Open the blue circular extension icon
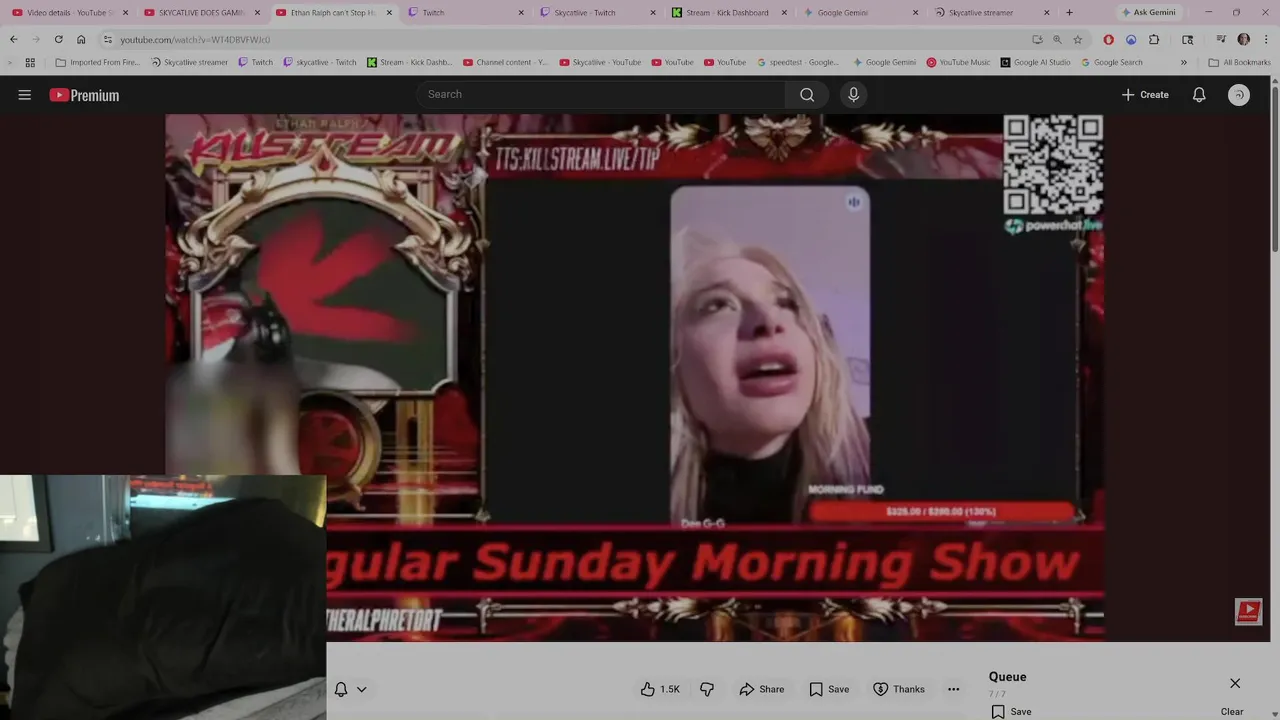Viewport: 1280px width, 720px height. (x=1131, y=39)
